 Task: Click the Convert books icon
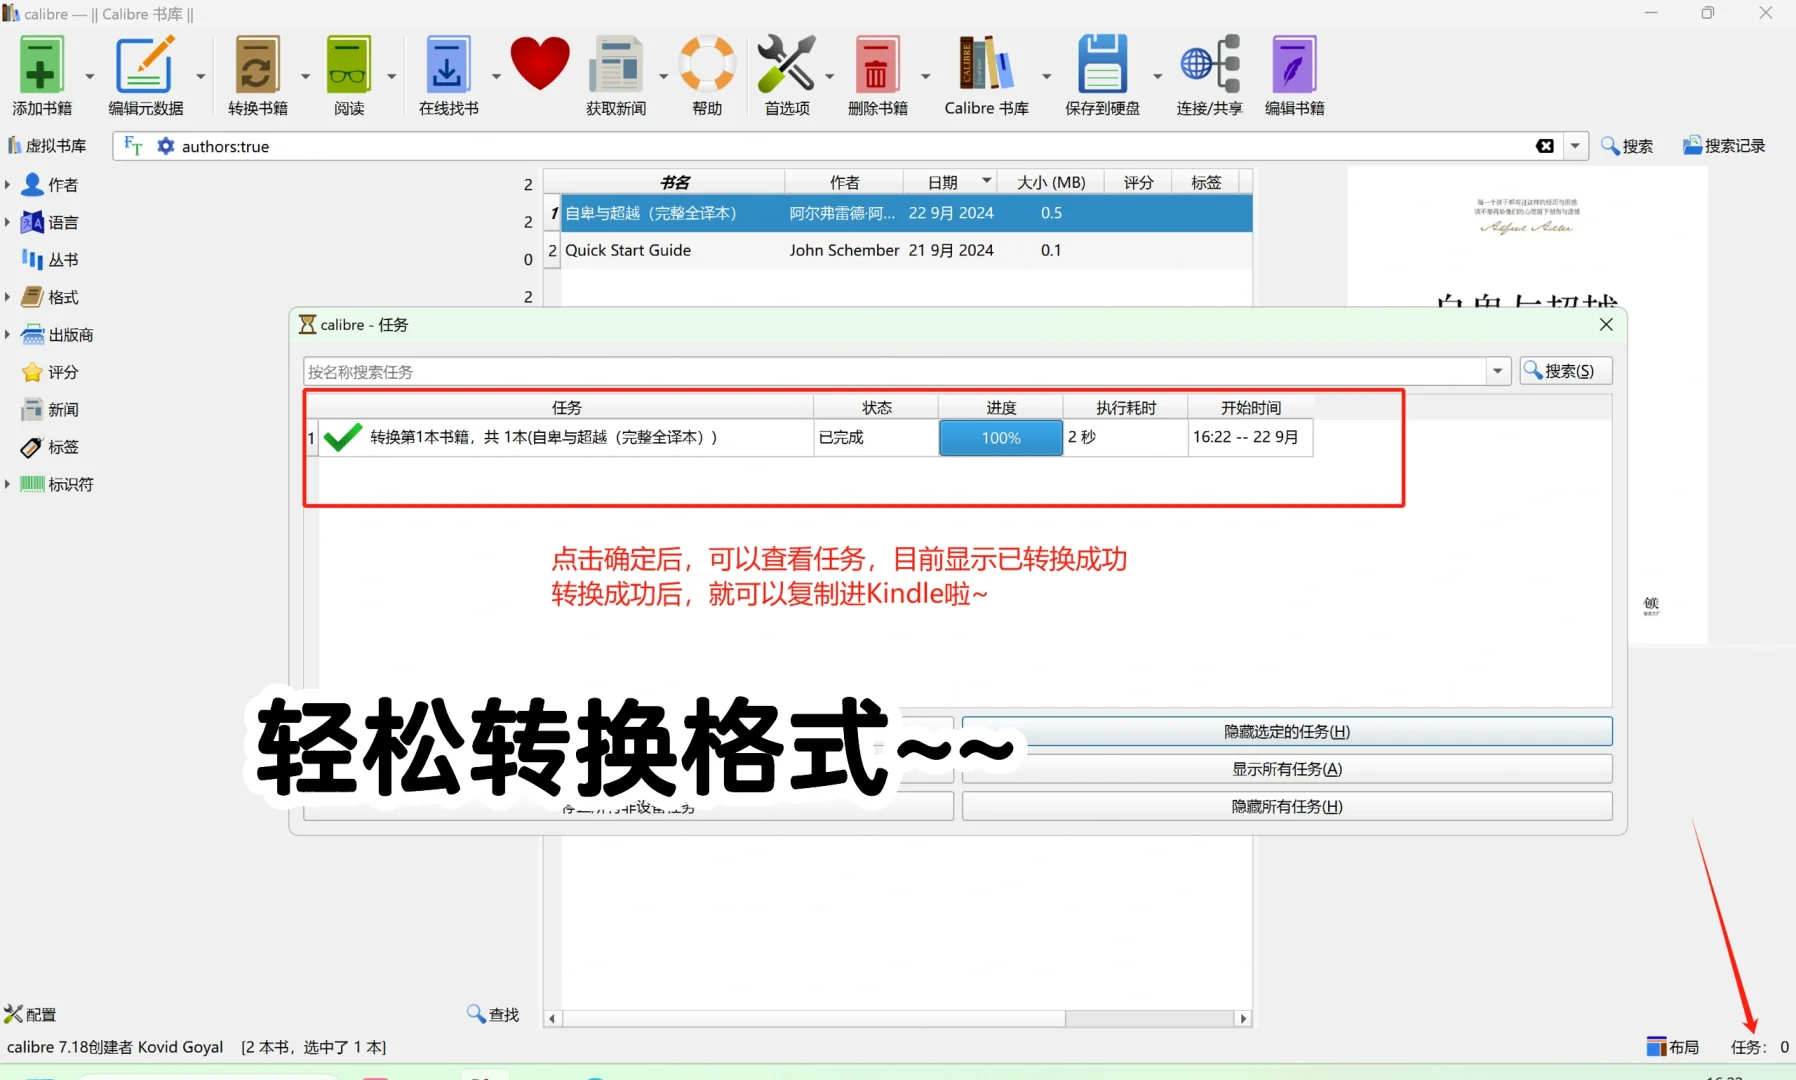257,65
